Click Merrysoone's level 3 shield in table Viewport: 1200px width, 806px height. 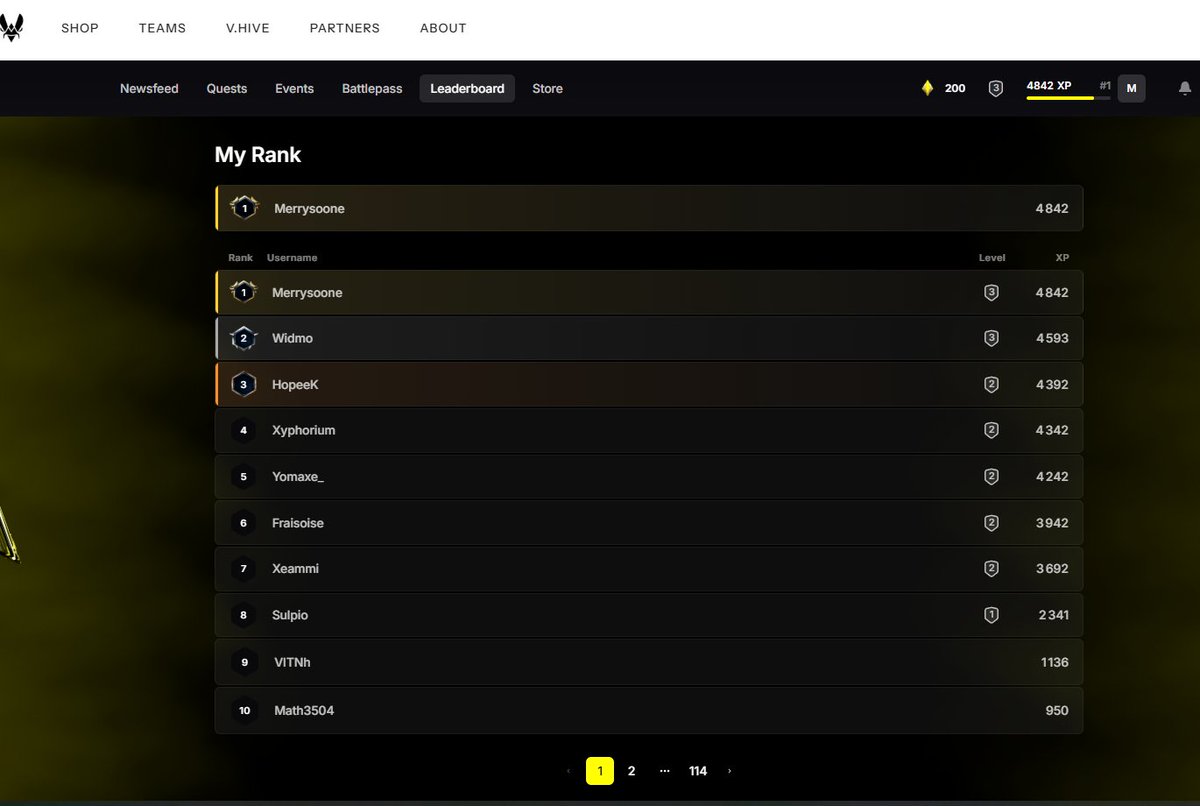click(991, 292)
